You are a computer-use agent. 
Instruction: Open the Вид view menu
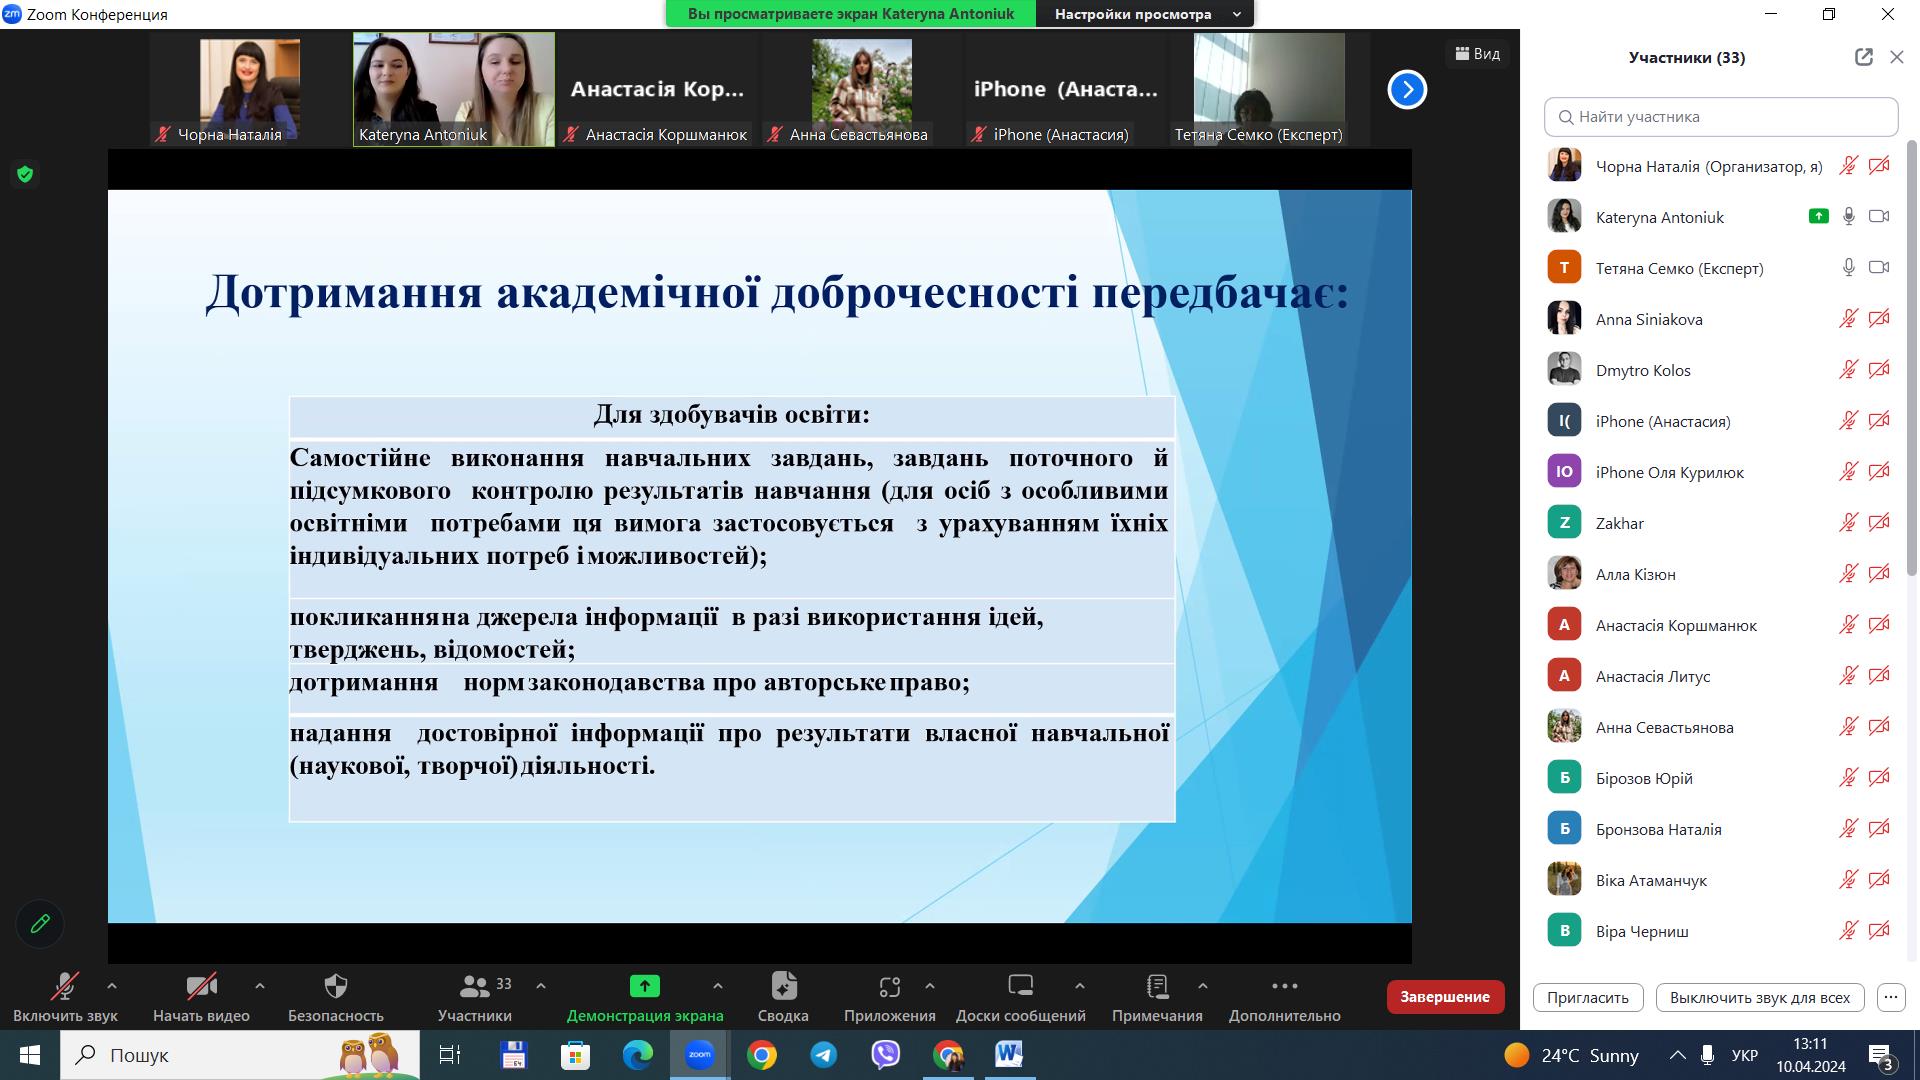pyautogui.click(x=1477, y=54)
